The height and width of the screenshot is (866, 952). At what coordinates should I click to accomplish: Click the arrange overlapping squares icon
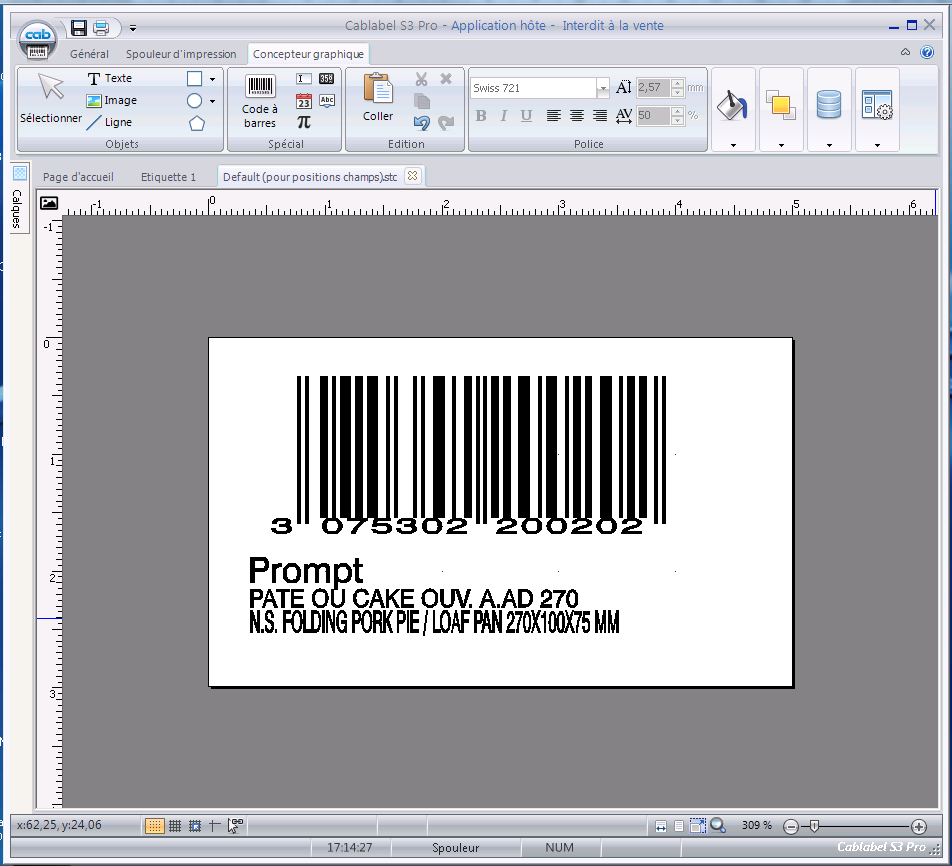(x=781, y=105)
